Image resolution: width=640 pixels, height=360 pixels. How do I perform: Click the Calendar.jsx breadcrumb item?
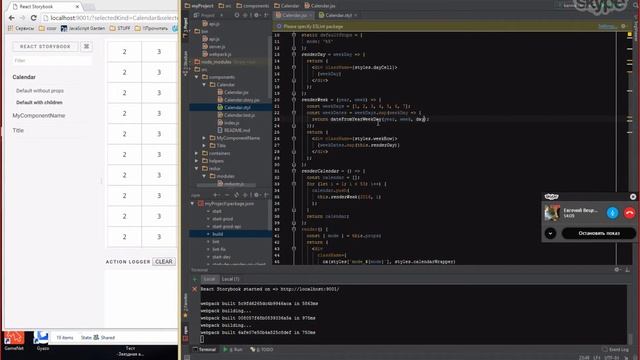point(320,6)
